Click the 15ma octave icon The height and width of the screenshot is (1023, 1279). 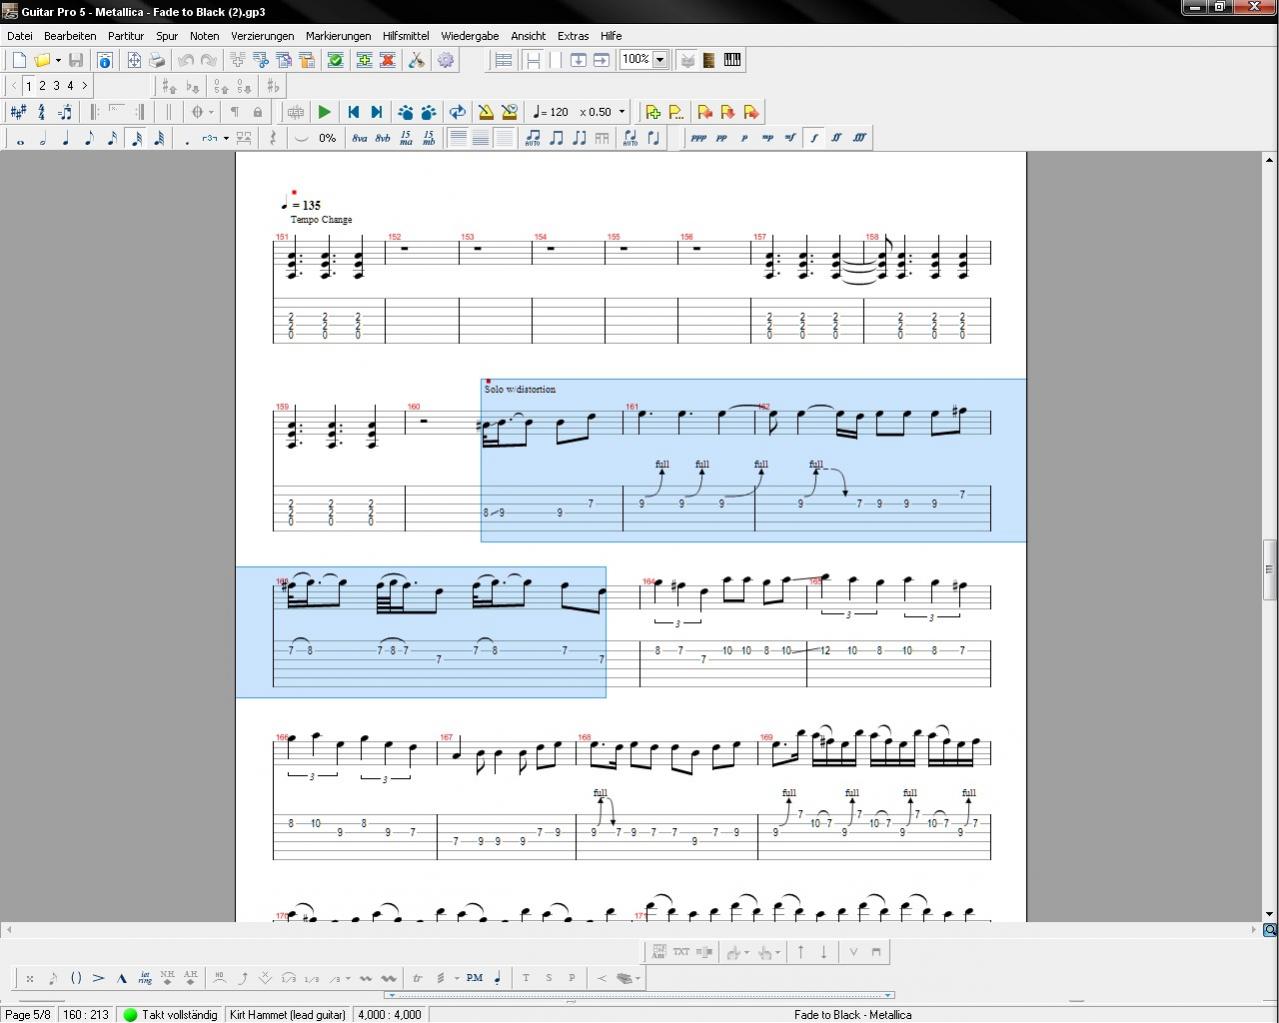tap(406, 138)
